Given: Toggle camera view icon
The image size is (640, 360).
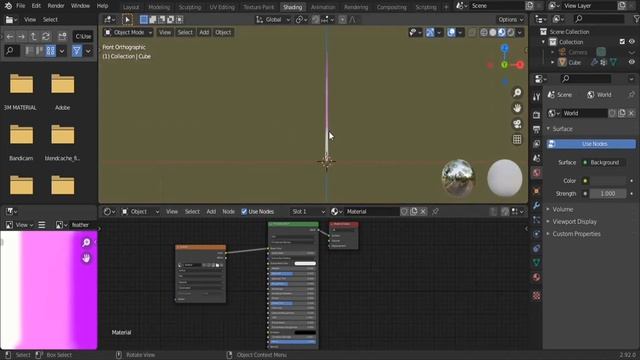Looking at the screenshot, I should [x=517, y=124].
